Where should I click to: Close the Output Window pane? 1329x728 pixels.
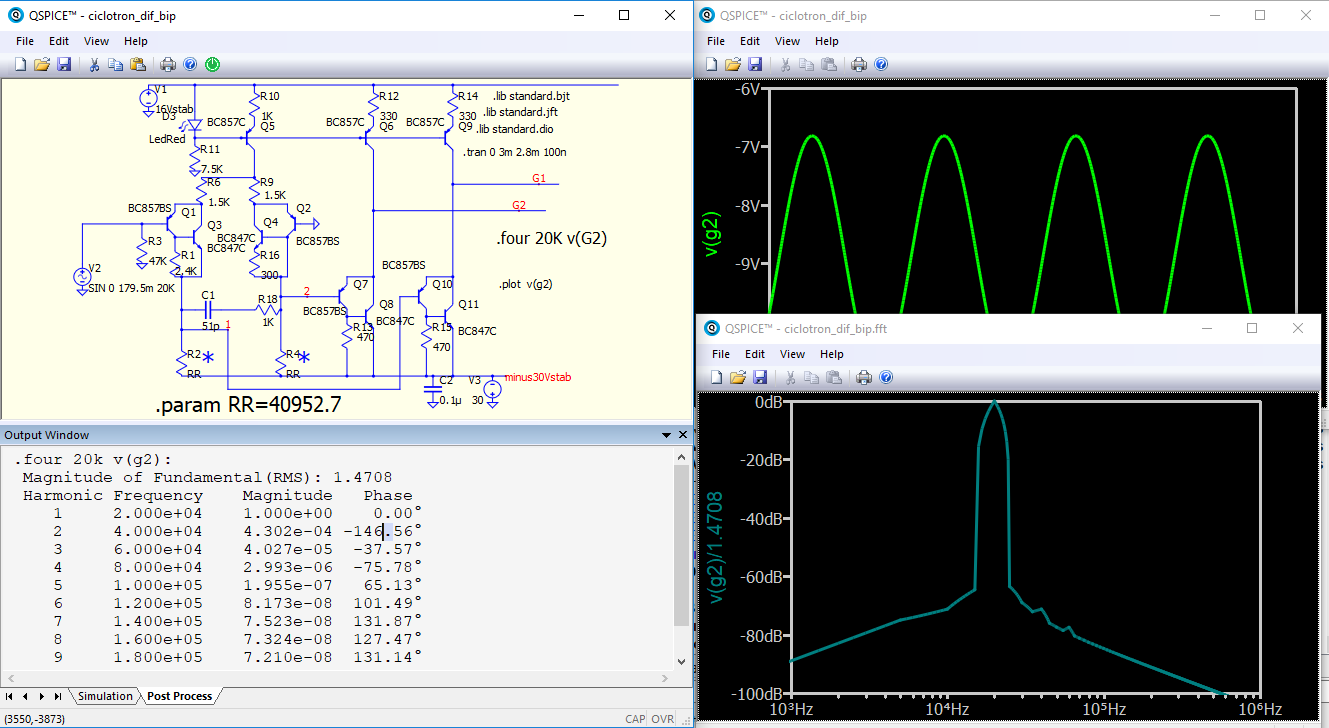pyautogui.click(x=683, y=436)
